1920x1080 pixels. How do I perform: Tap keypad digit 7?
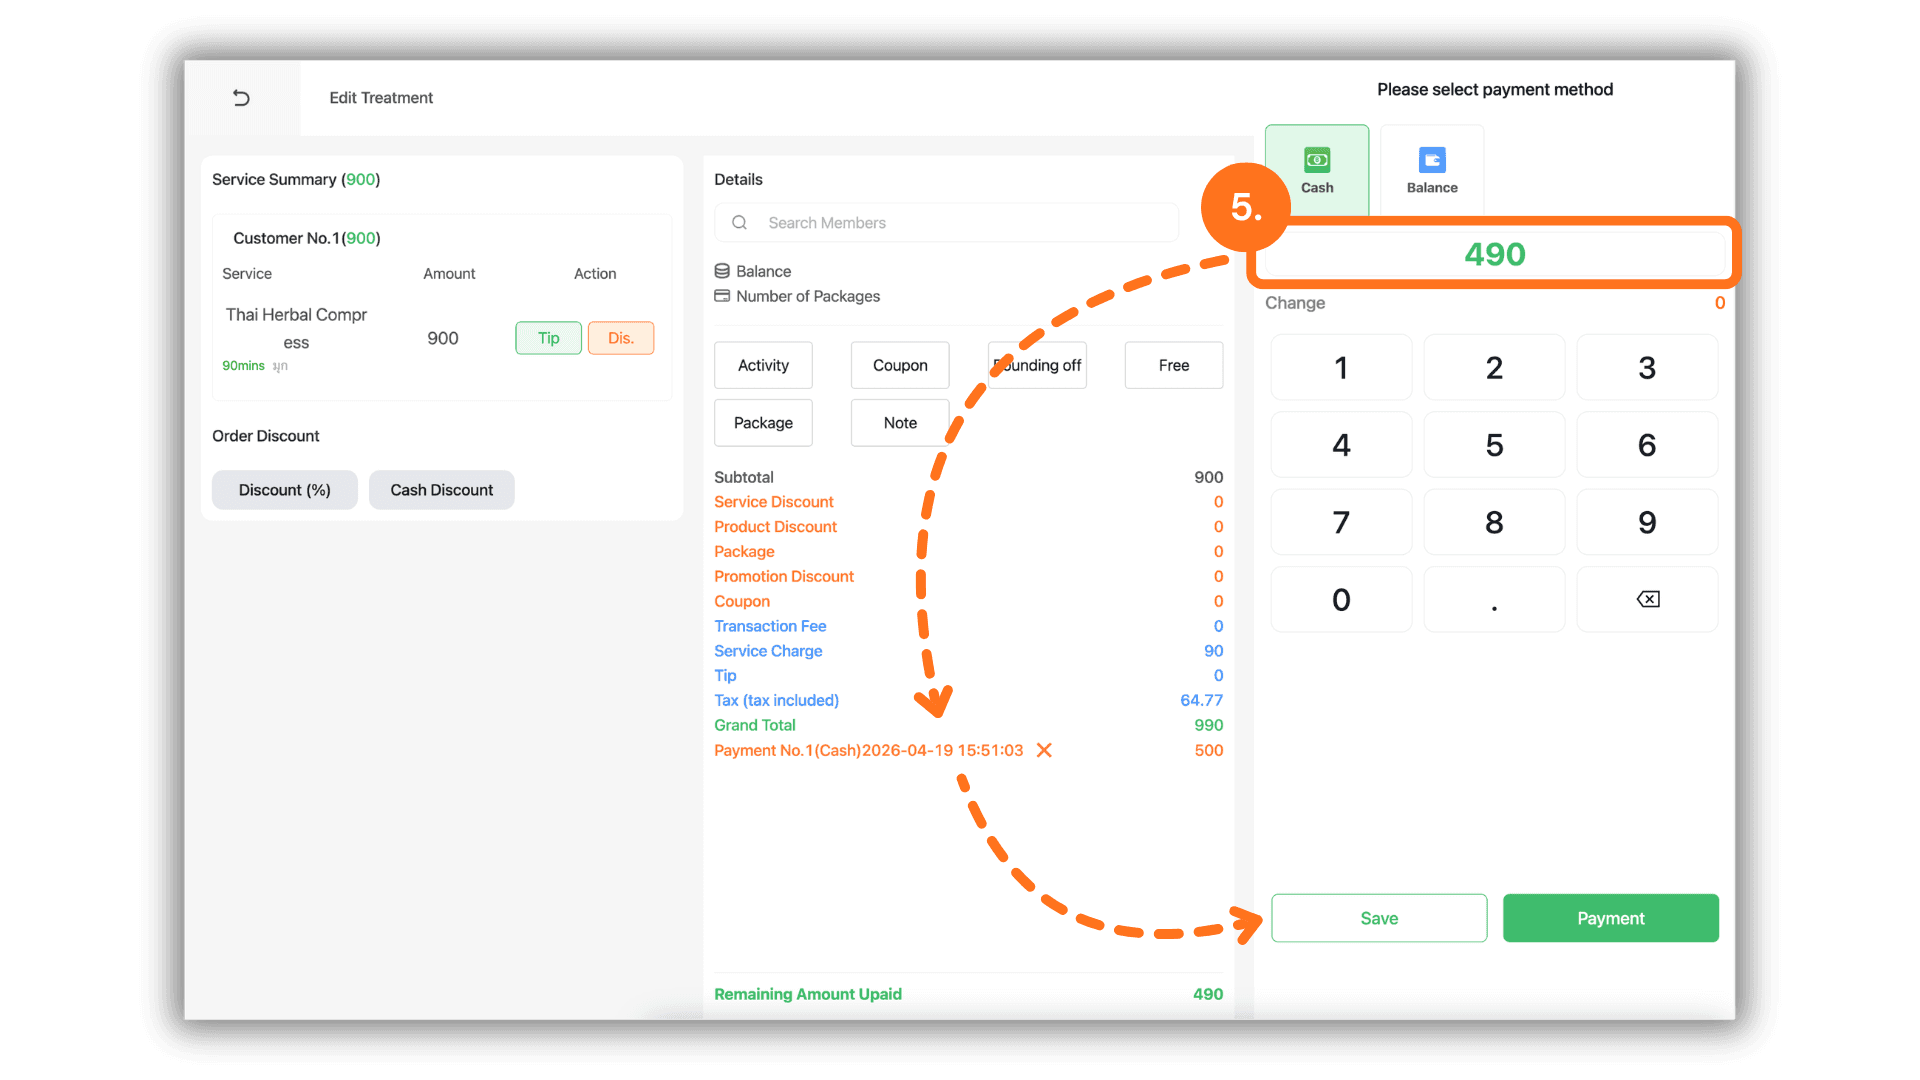(x=1341, y=522)
